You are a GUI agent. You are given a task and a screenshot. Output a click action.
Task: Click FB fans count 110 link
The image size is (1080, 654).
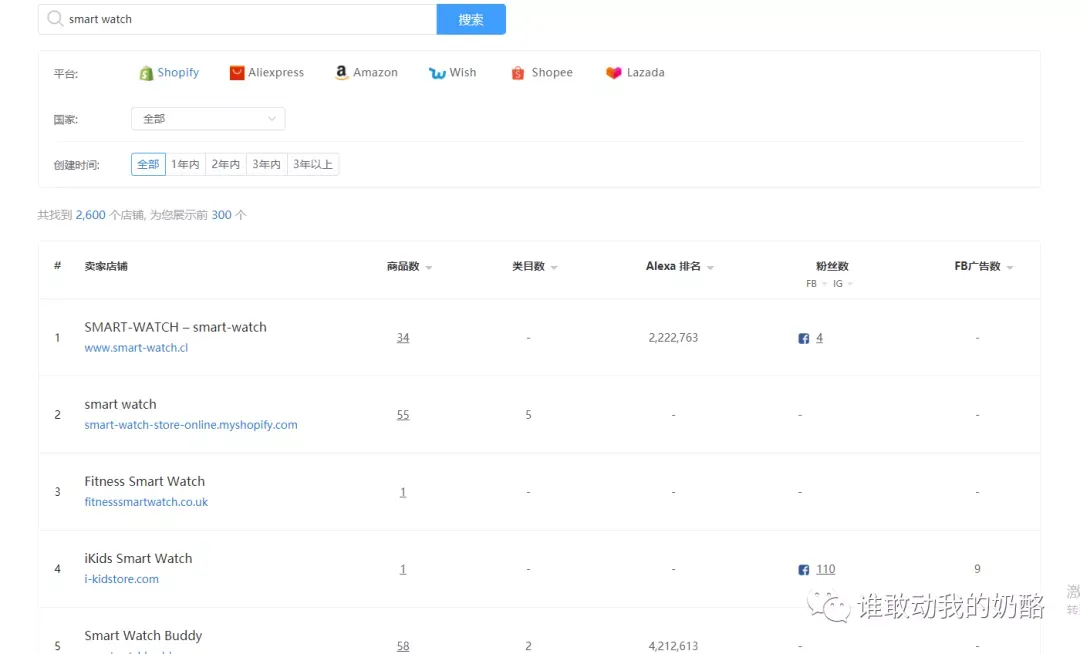pos(826,569)
